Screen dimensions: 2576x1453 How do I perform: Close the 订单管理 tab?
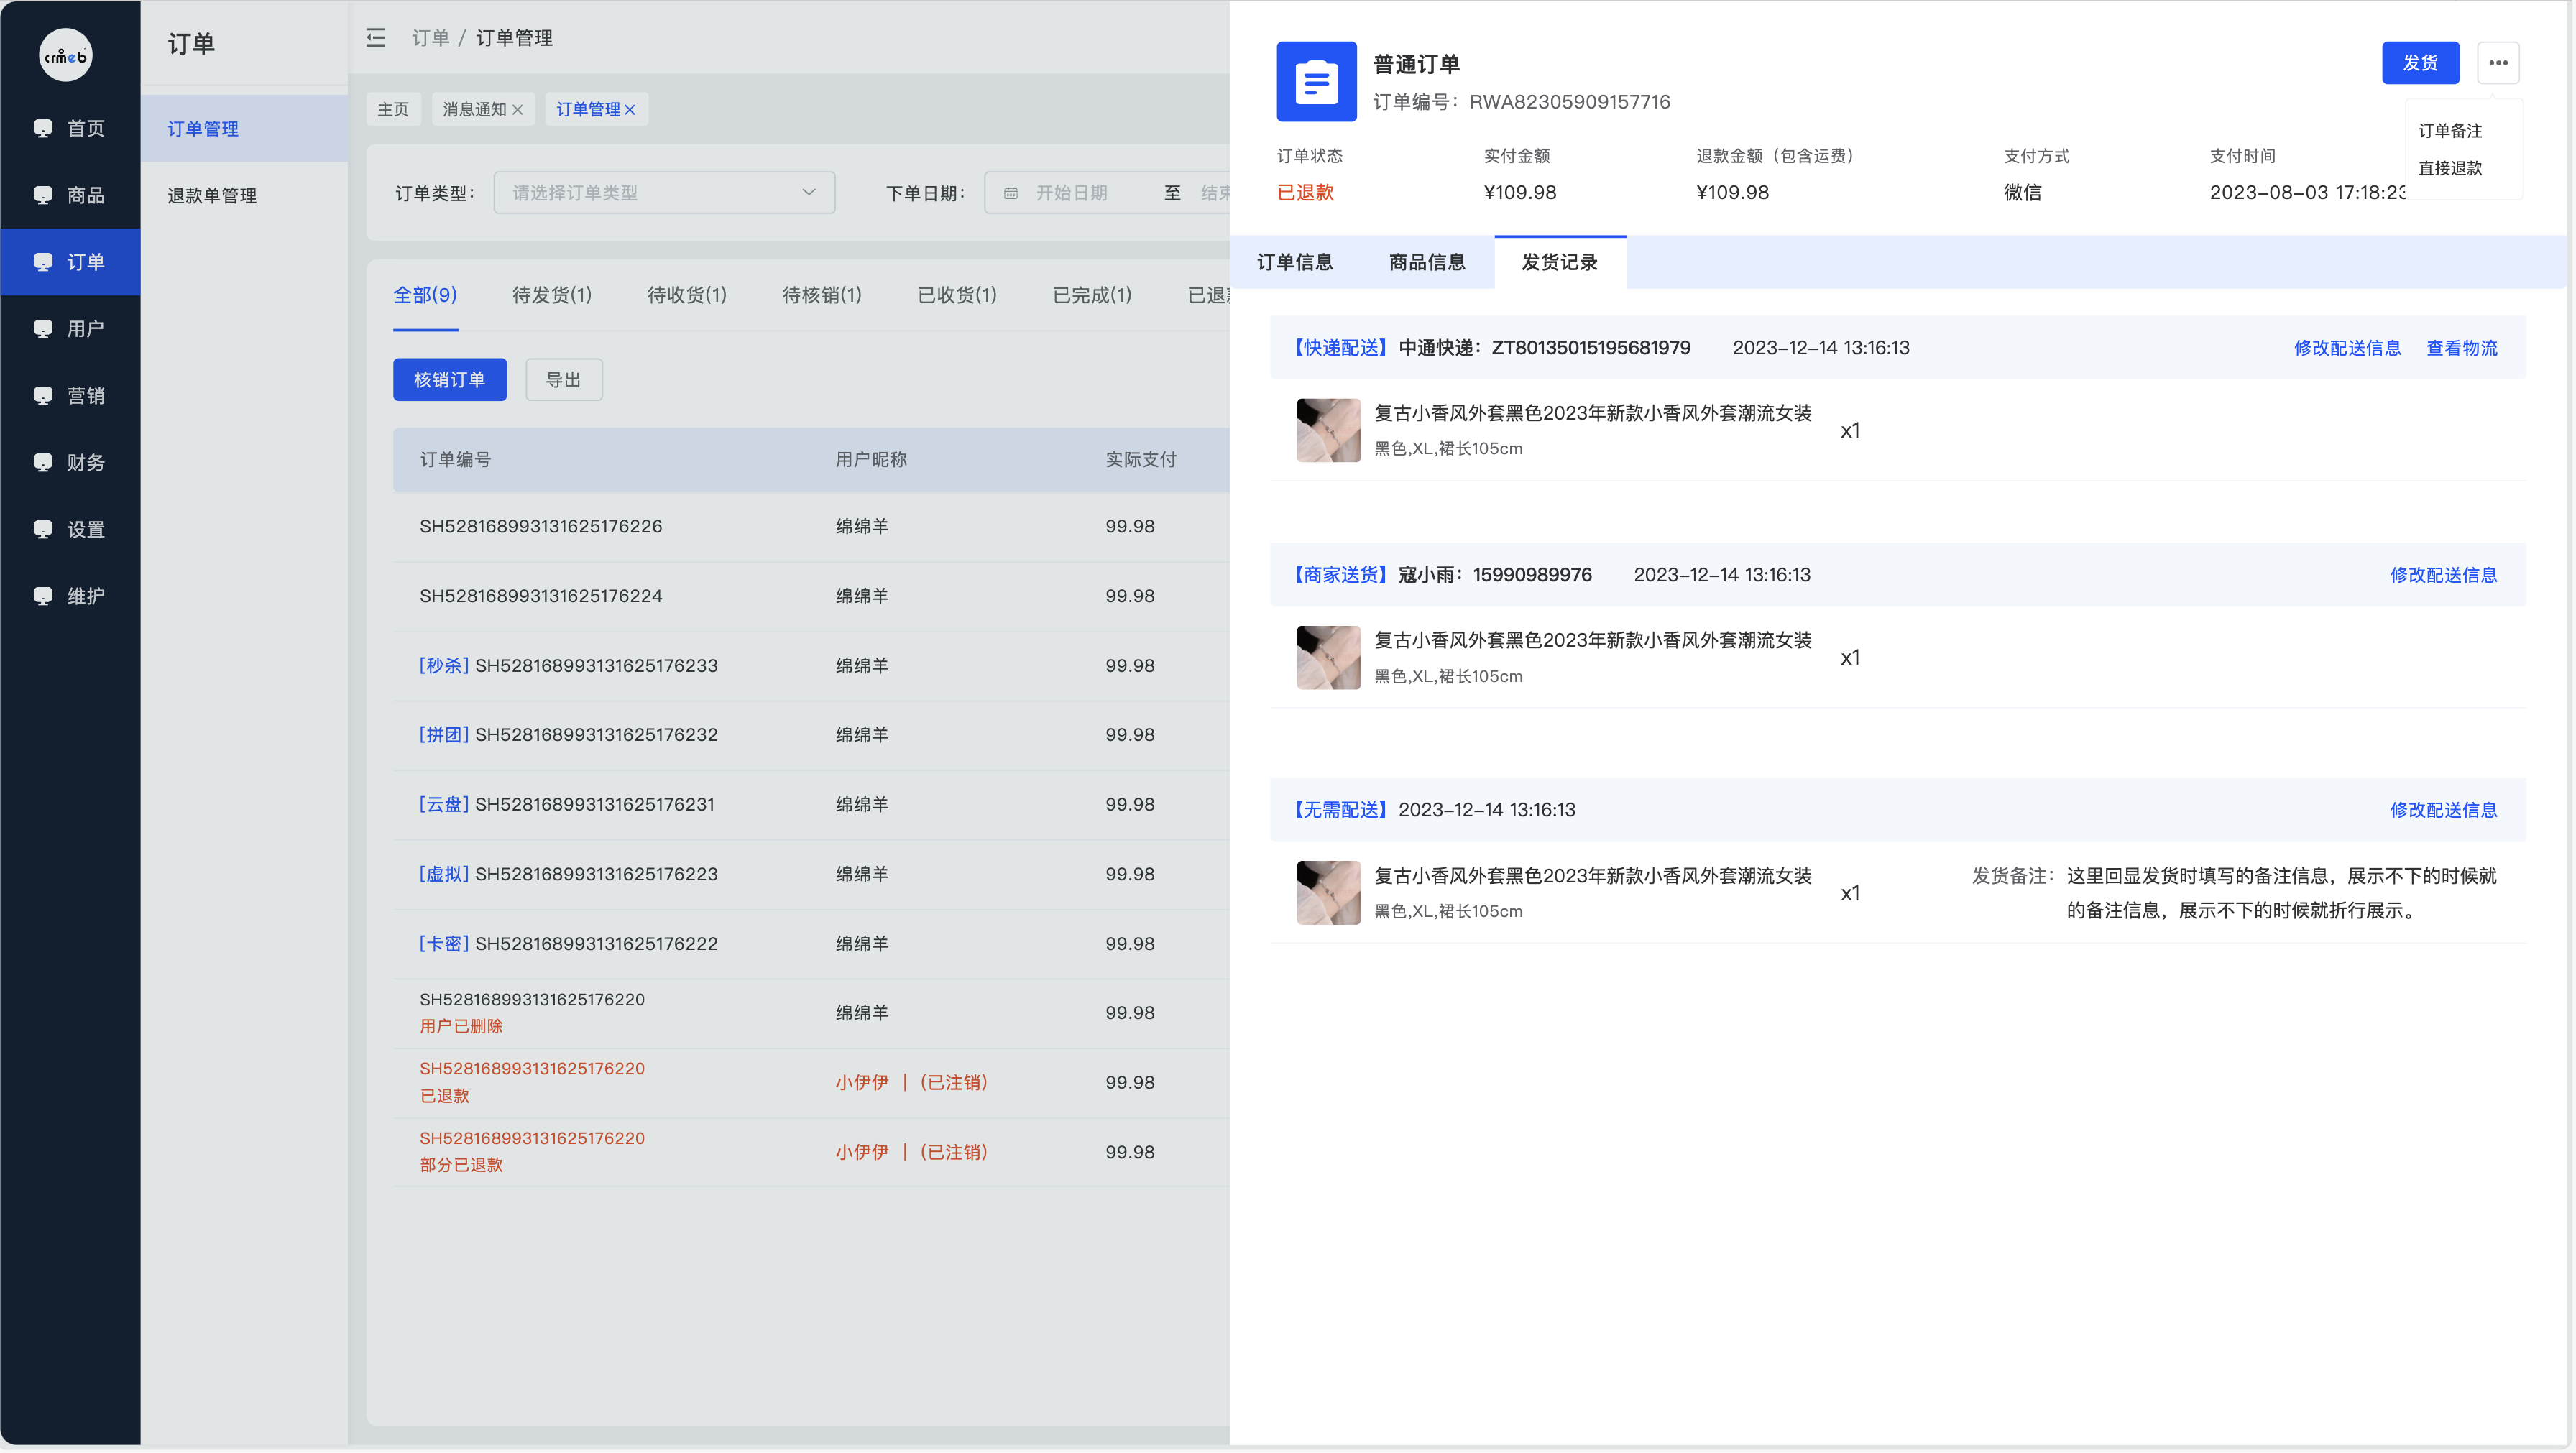[630, 110]
